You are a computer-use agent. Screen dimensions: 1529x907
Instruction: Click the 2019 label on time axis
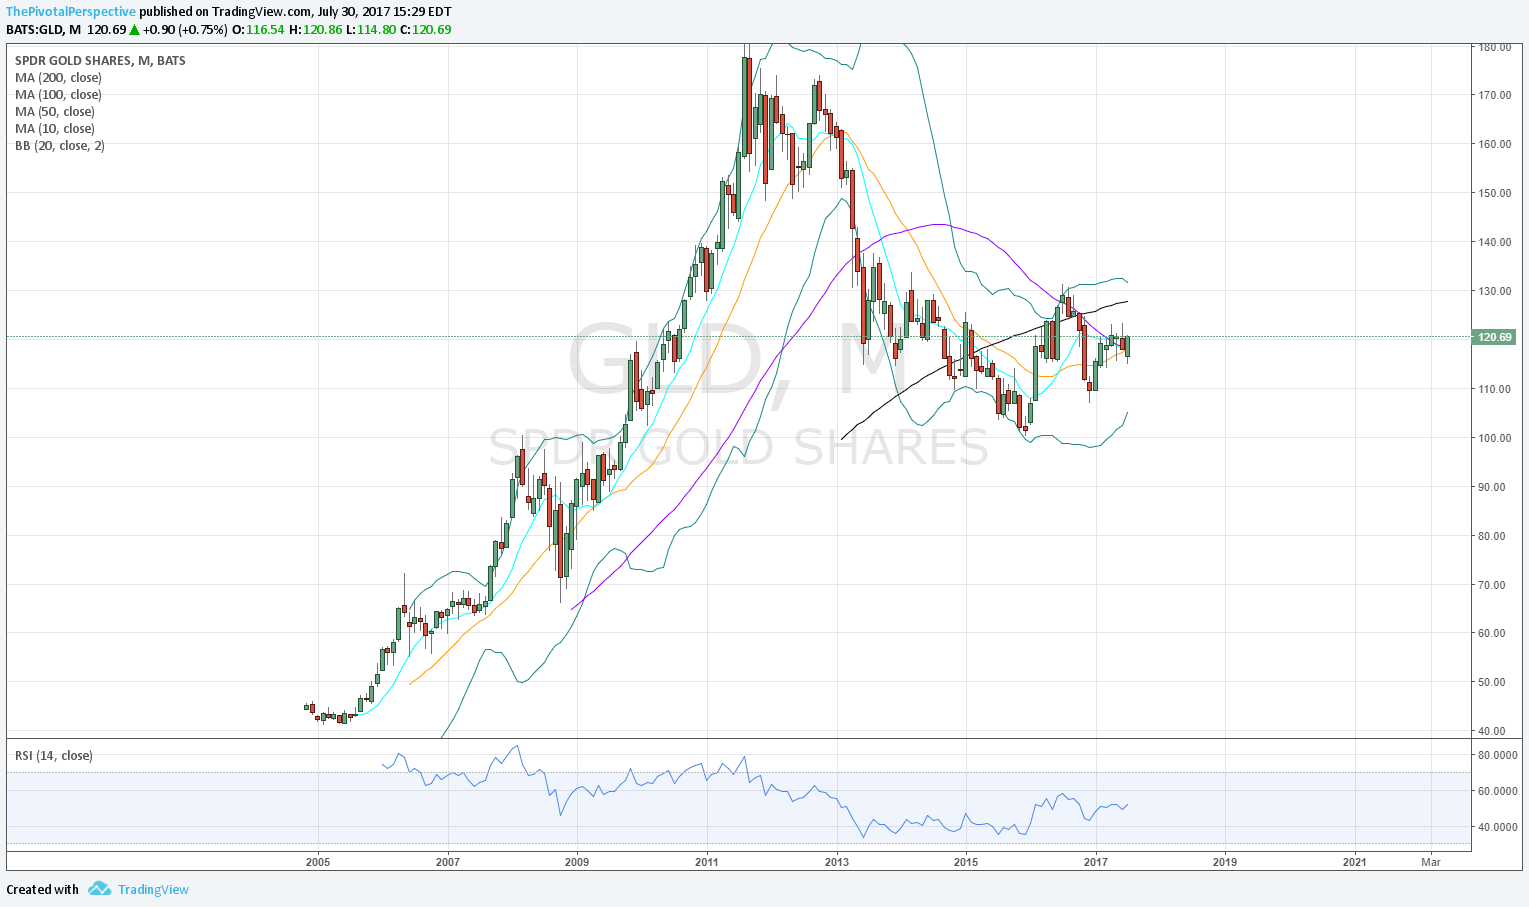click(x=1225, y=861)
